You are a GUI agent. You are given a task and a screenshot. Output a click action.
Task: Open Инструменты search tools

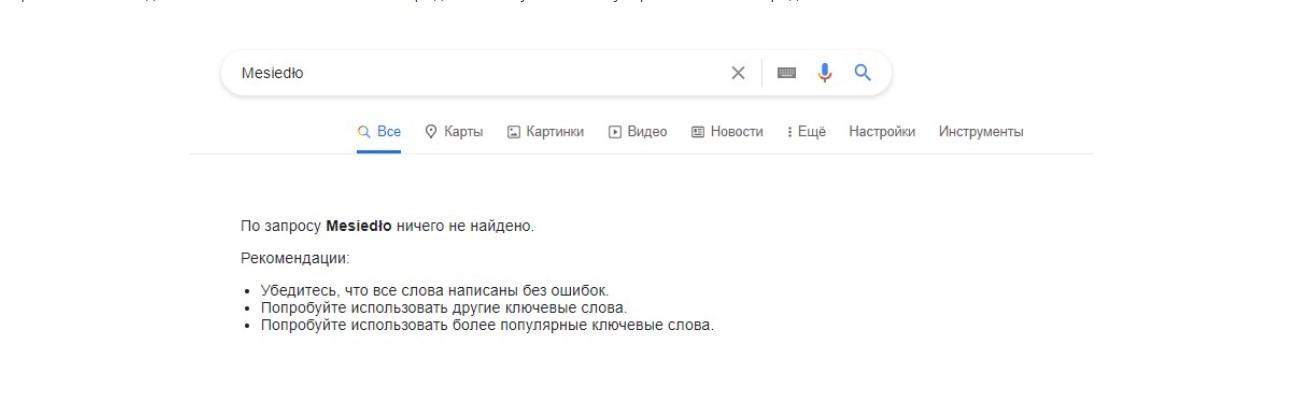point(981,132)
